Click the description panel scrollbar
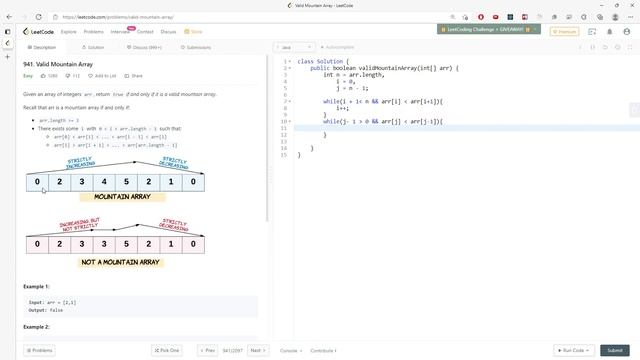The width and height of the screenshot is (640, 360). [267, 139]
